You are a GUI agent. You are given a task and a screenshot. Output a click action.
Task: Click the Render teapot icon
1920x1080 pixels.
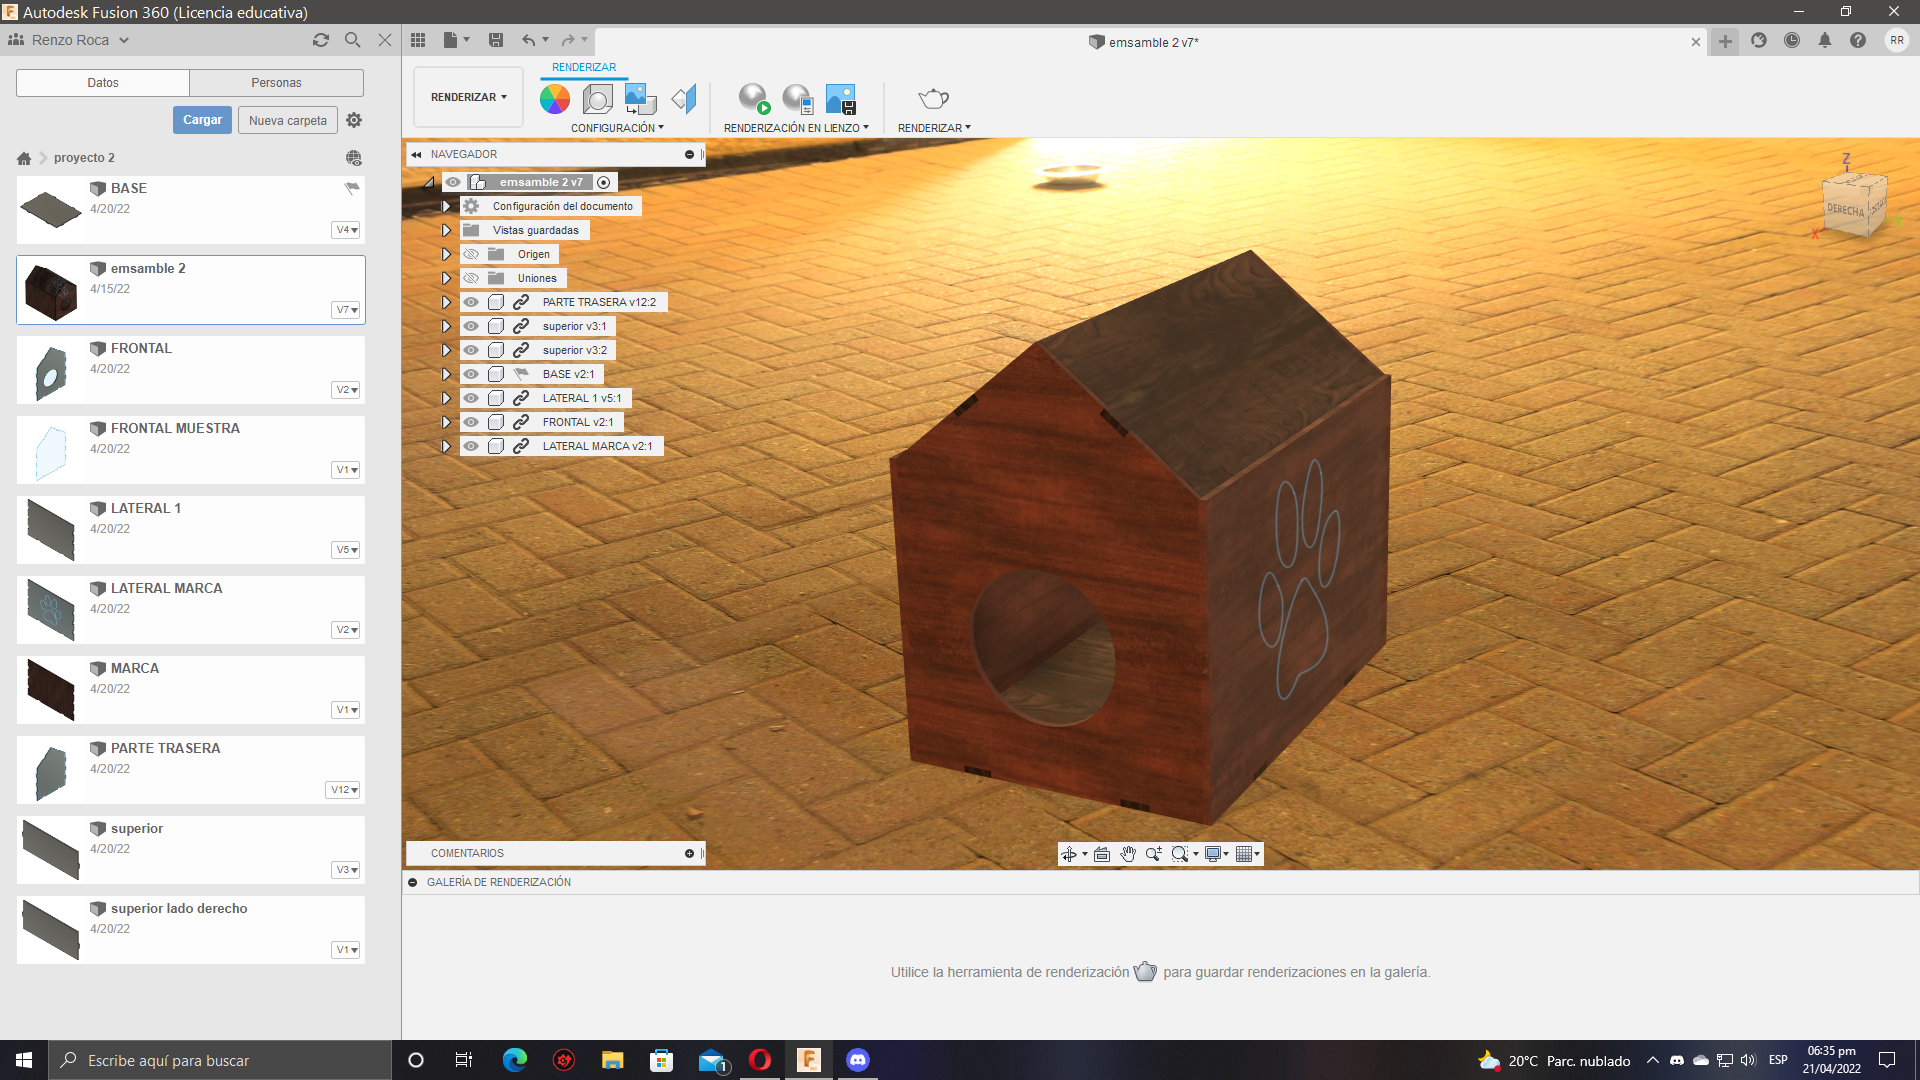(933, 99)
